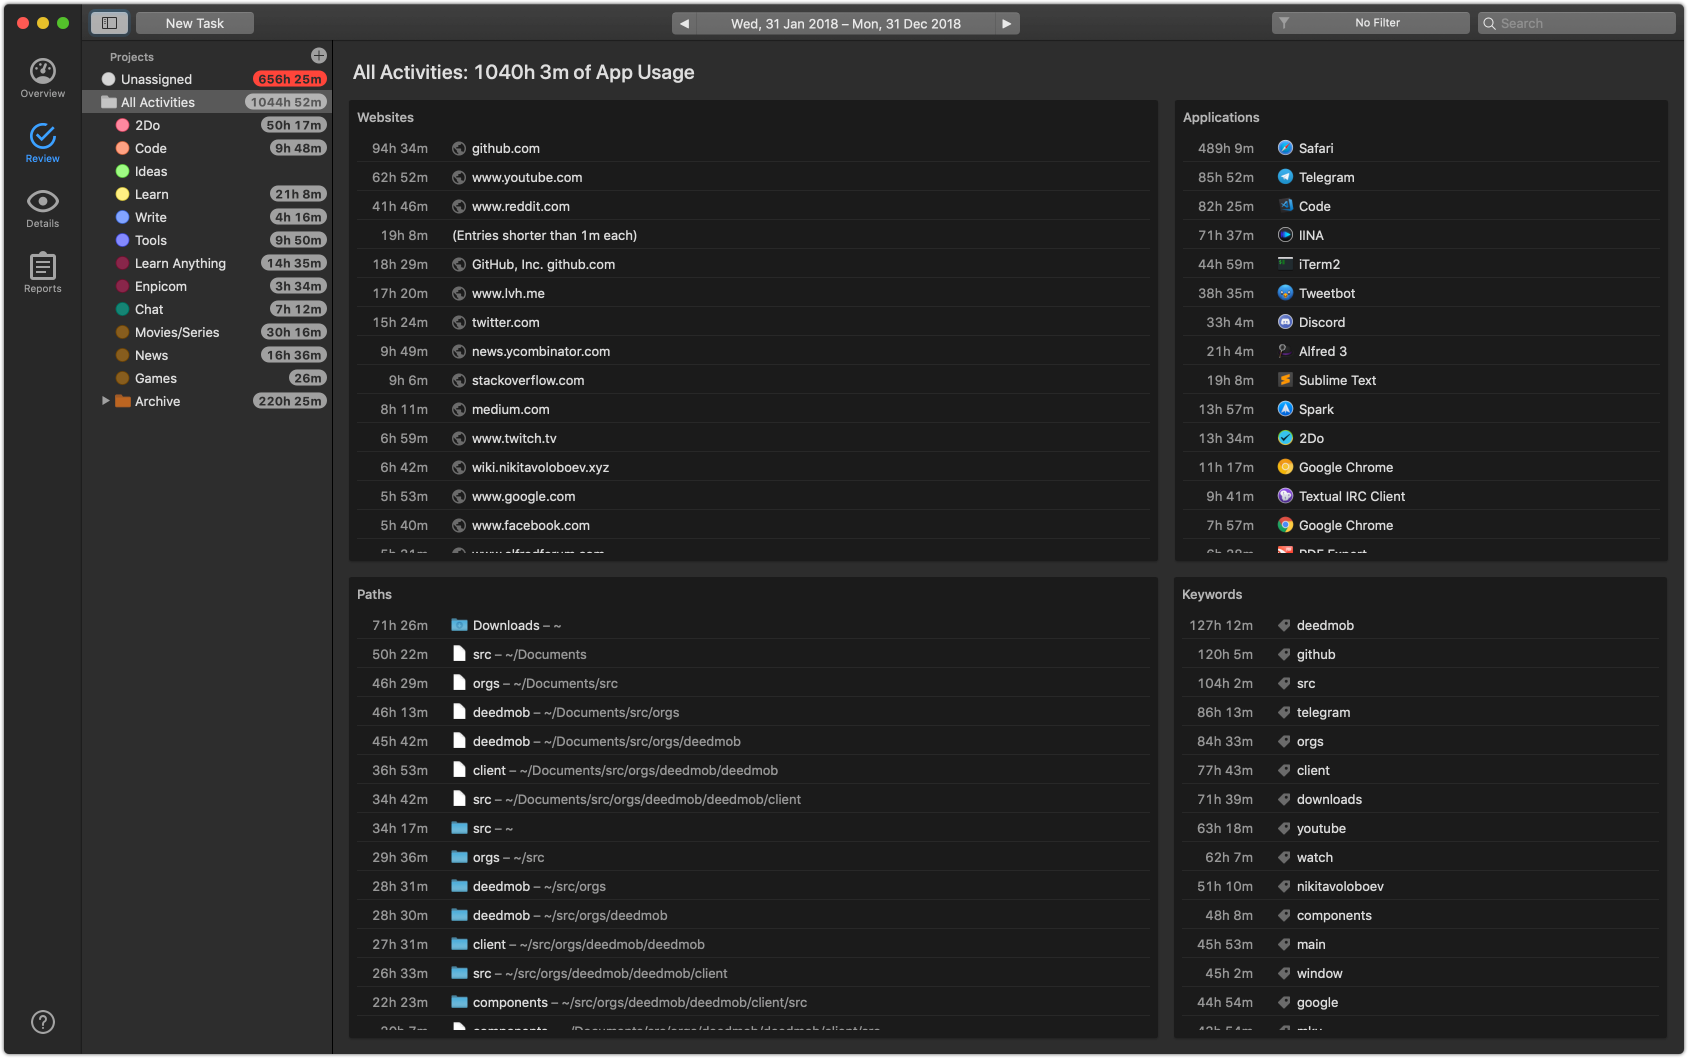Go to the previous date range
This screenshot has height=1058, width=1688.
pos(684,23)
